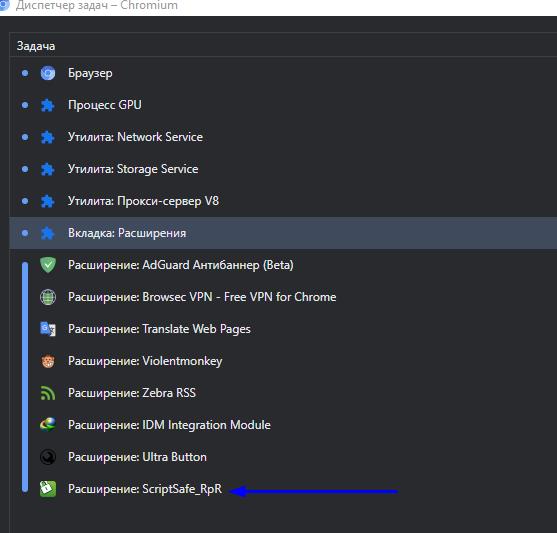The width and height of the screenshot is (557, 533).
Task: Click the puzzle icon beside Процесс GPU
Action: pyautogui.click(x=48, y=105)
